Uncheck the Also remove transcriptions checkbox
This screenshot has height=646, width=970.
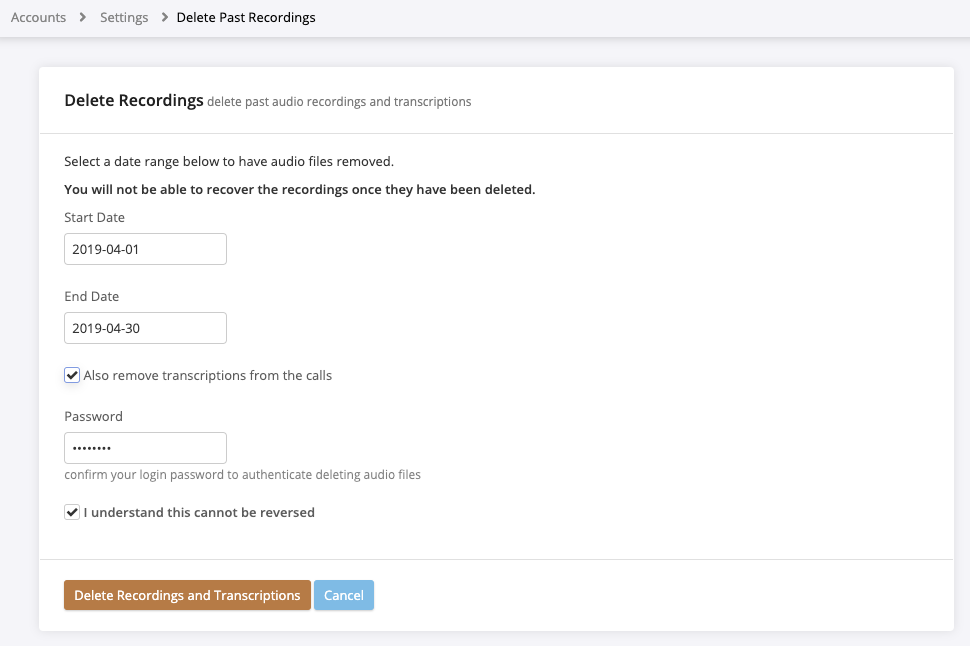[x=72, y=376]
